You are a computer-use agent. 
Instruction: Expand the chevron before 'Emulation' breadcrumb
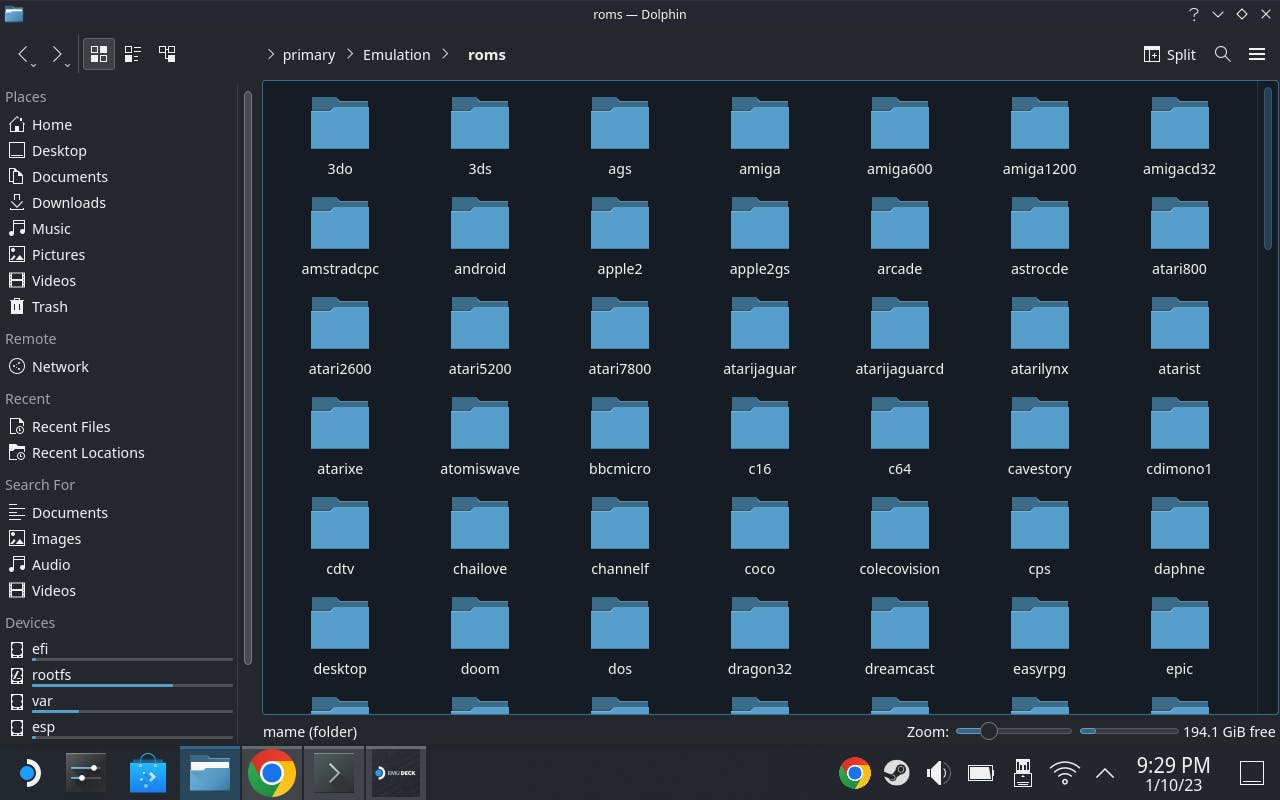tap(350, 55)
